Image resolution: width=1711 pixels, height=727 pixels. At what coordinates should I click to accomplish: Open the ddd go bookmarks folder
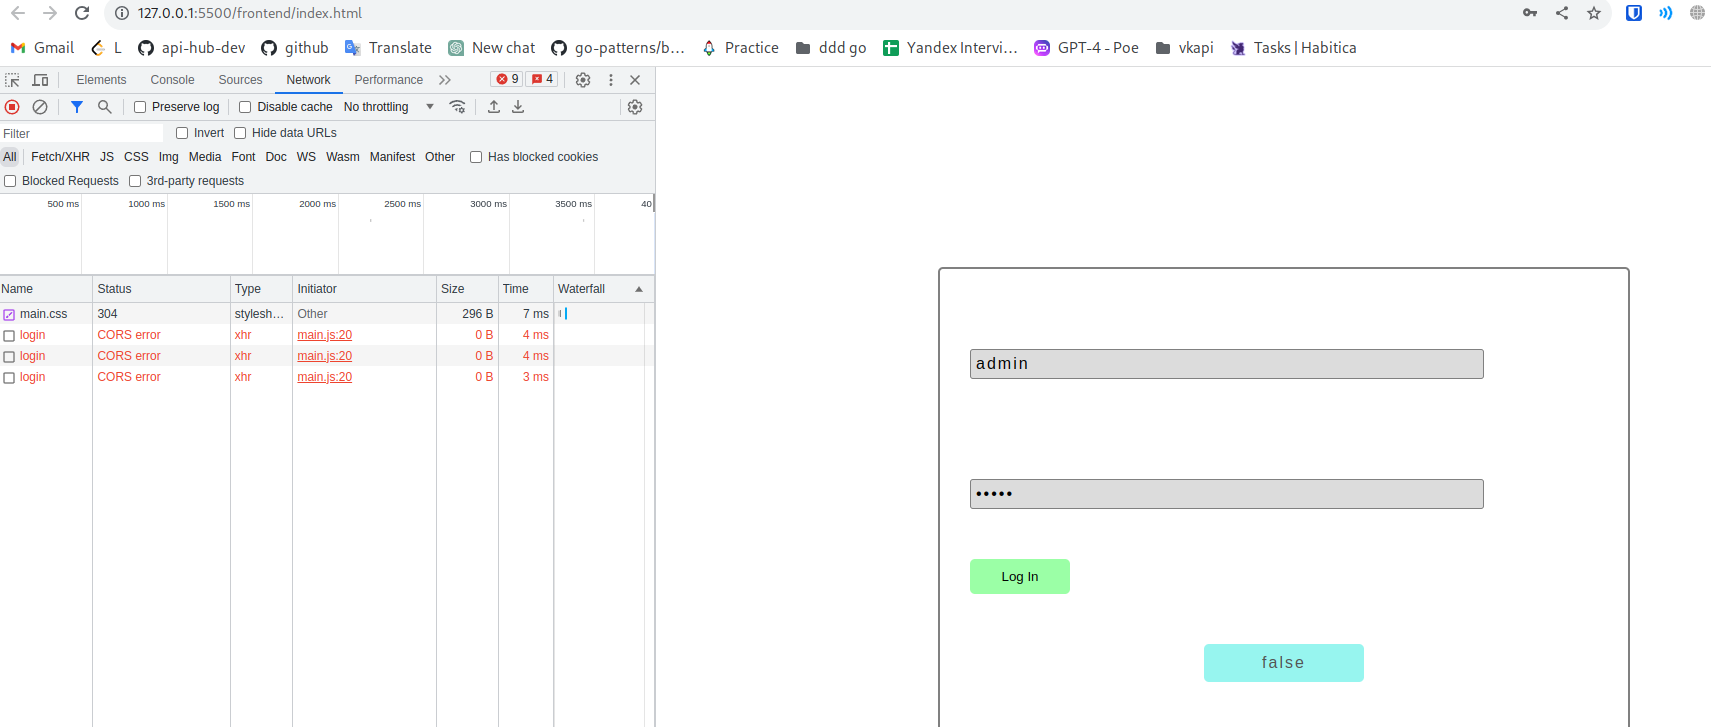(x=831, y=48)
